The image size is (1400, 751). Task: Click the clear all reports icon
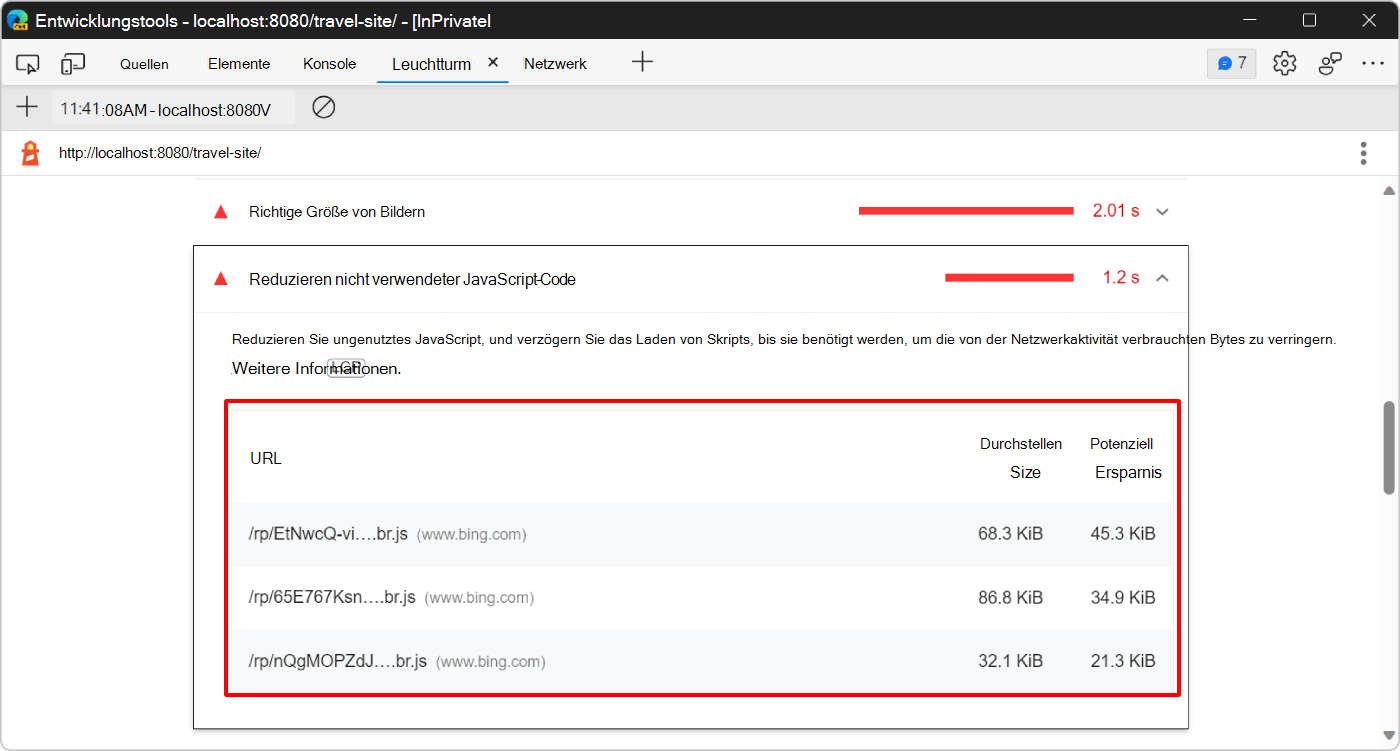pos(323,107)
